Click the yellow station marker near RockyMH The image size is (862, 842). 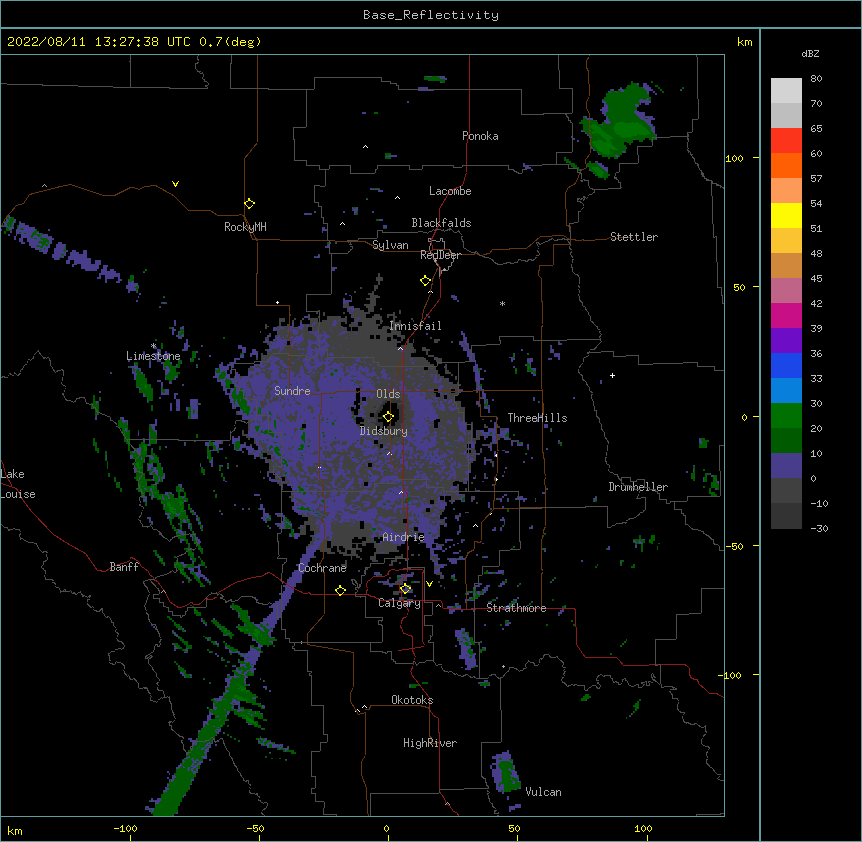point(249,203)
